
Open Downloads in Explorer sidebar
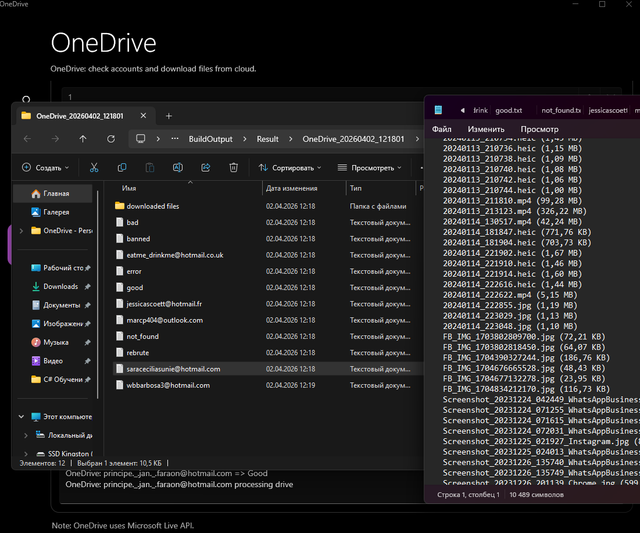point(60,286)
